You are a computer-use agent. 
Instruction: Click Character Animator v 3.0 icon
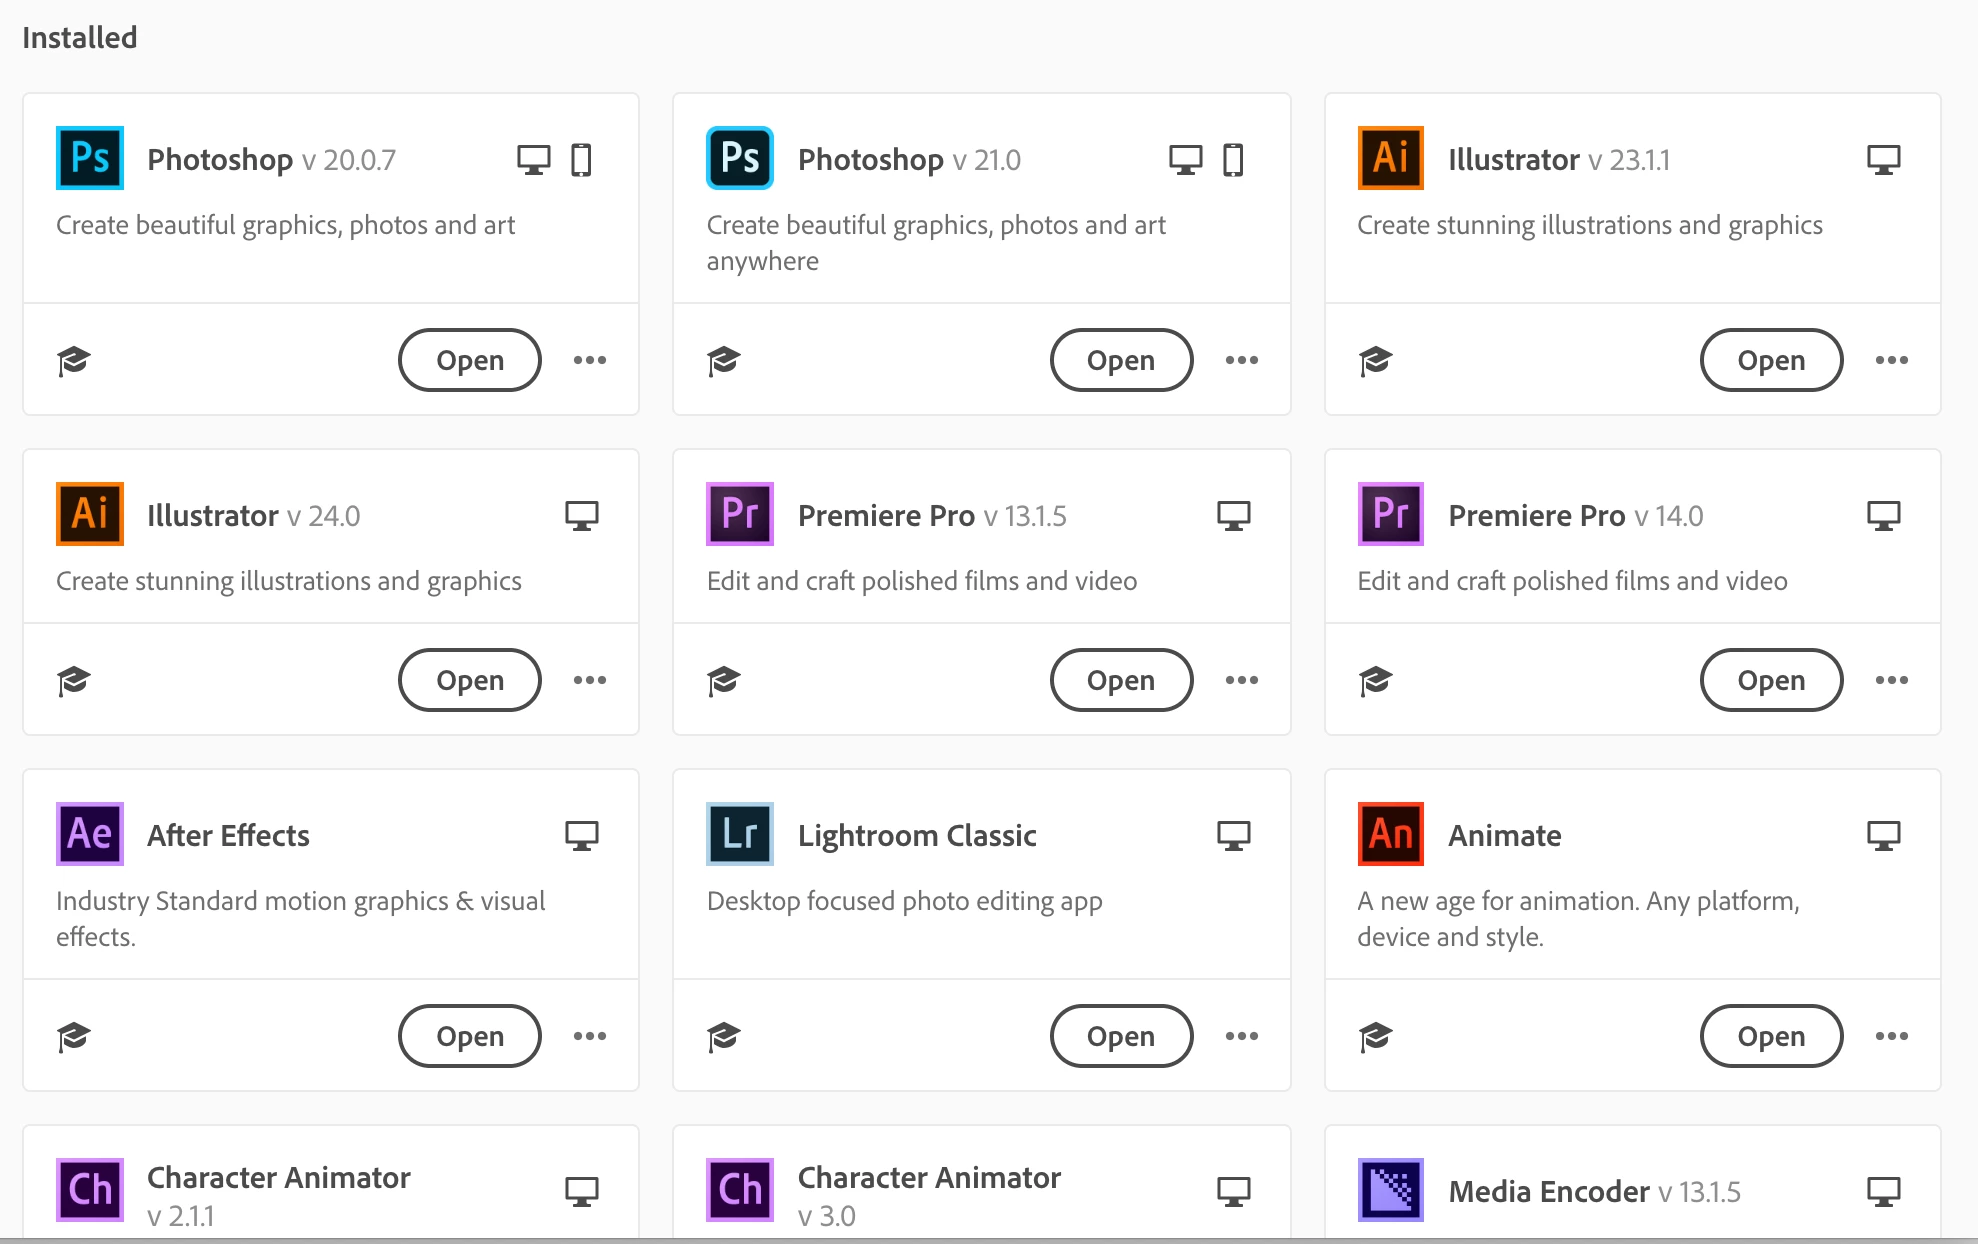coord(739,1190)
